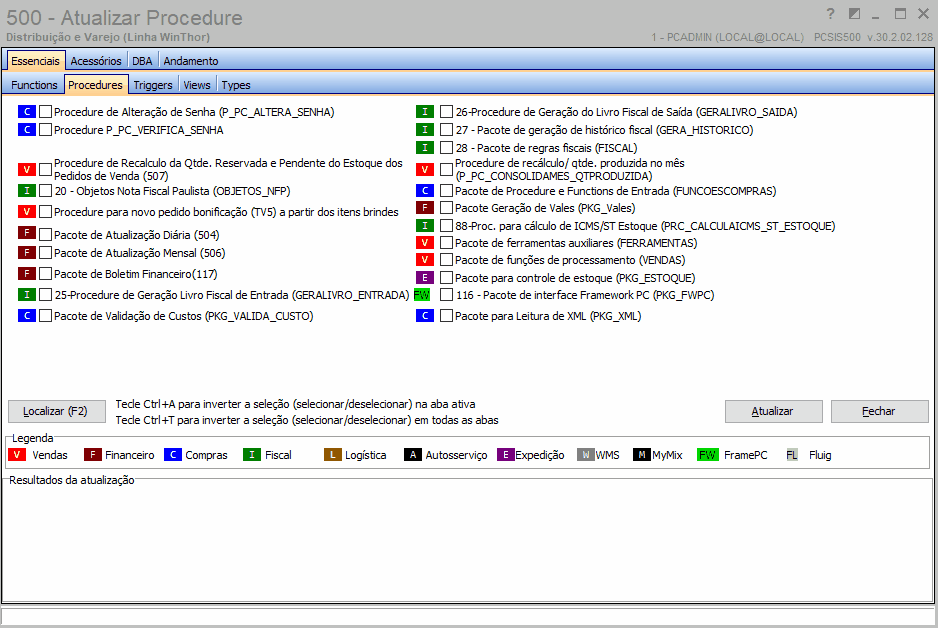Click the red V icon beside P_PC_CONSOLIDAMES_QTPRODUZIDA

coord(425,169)
